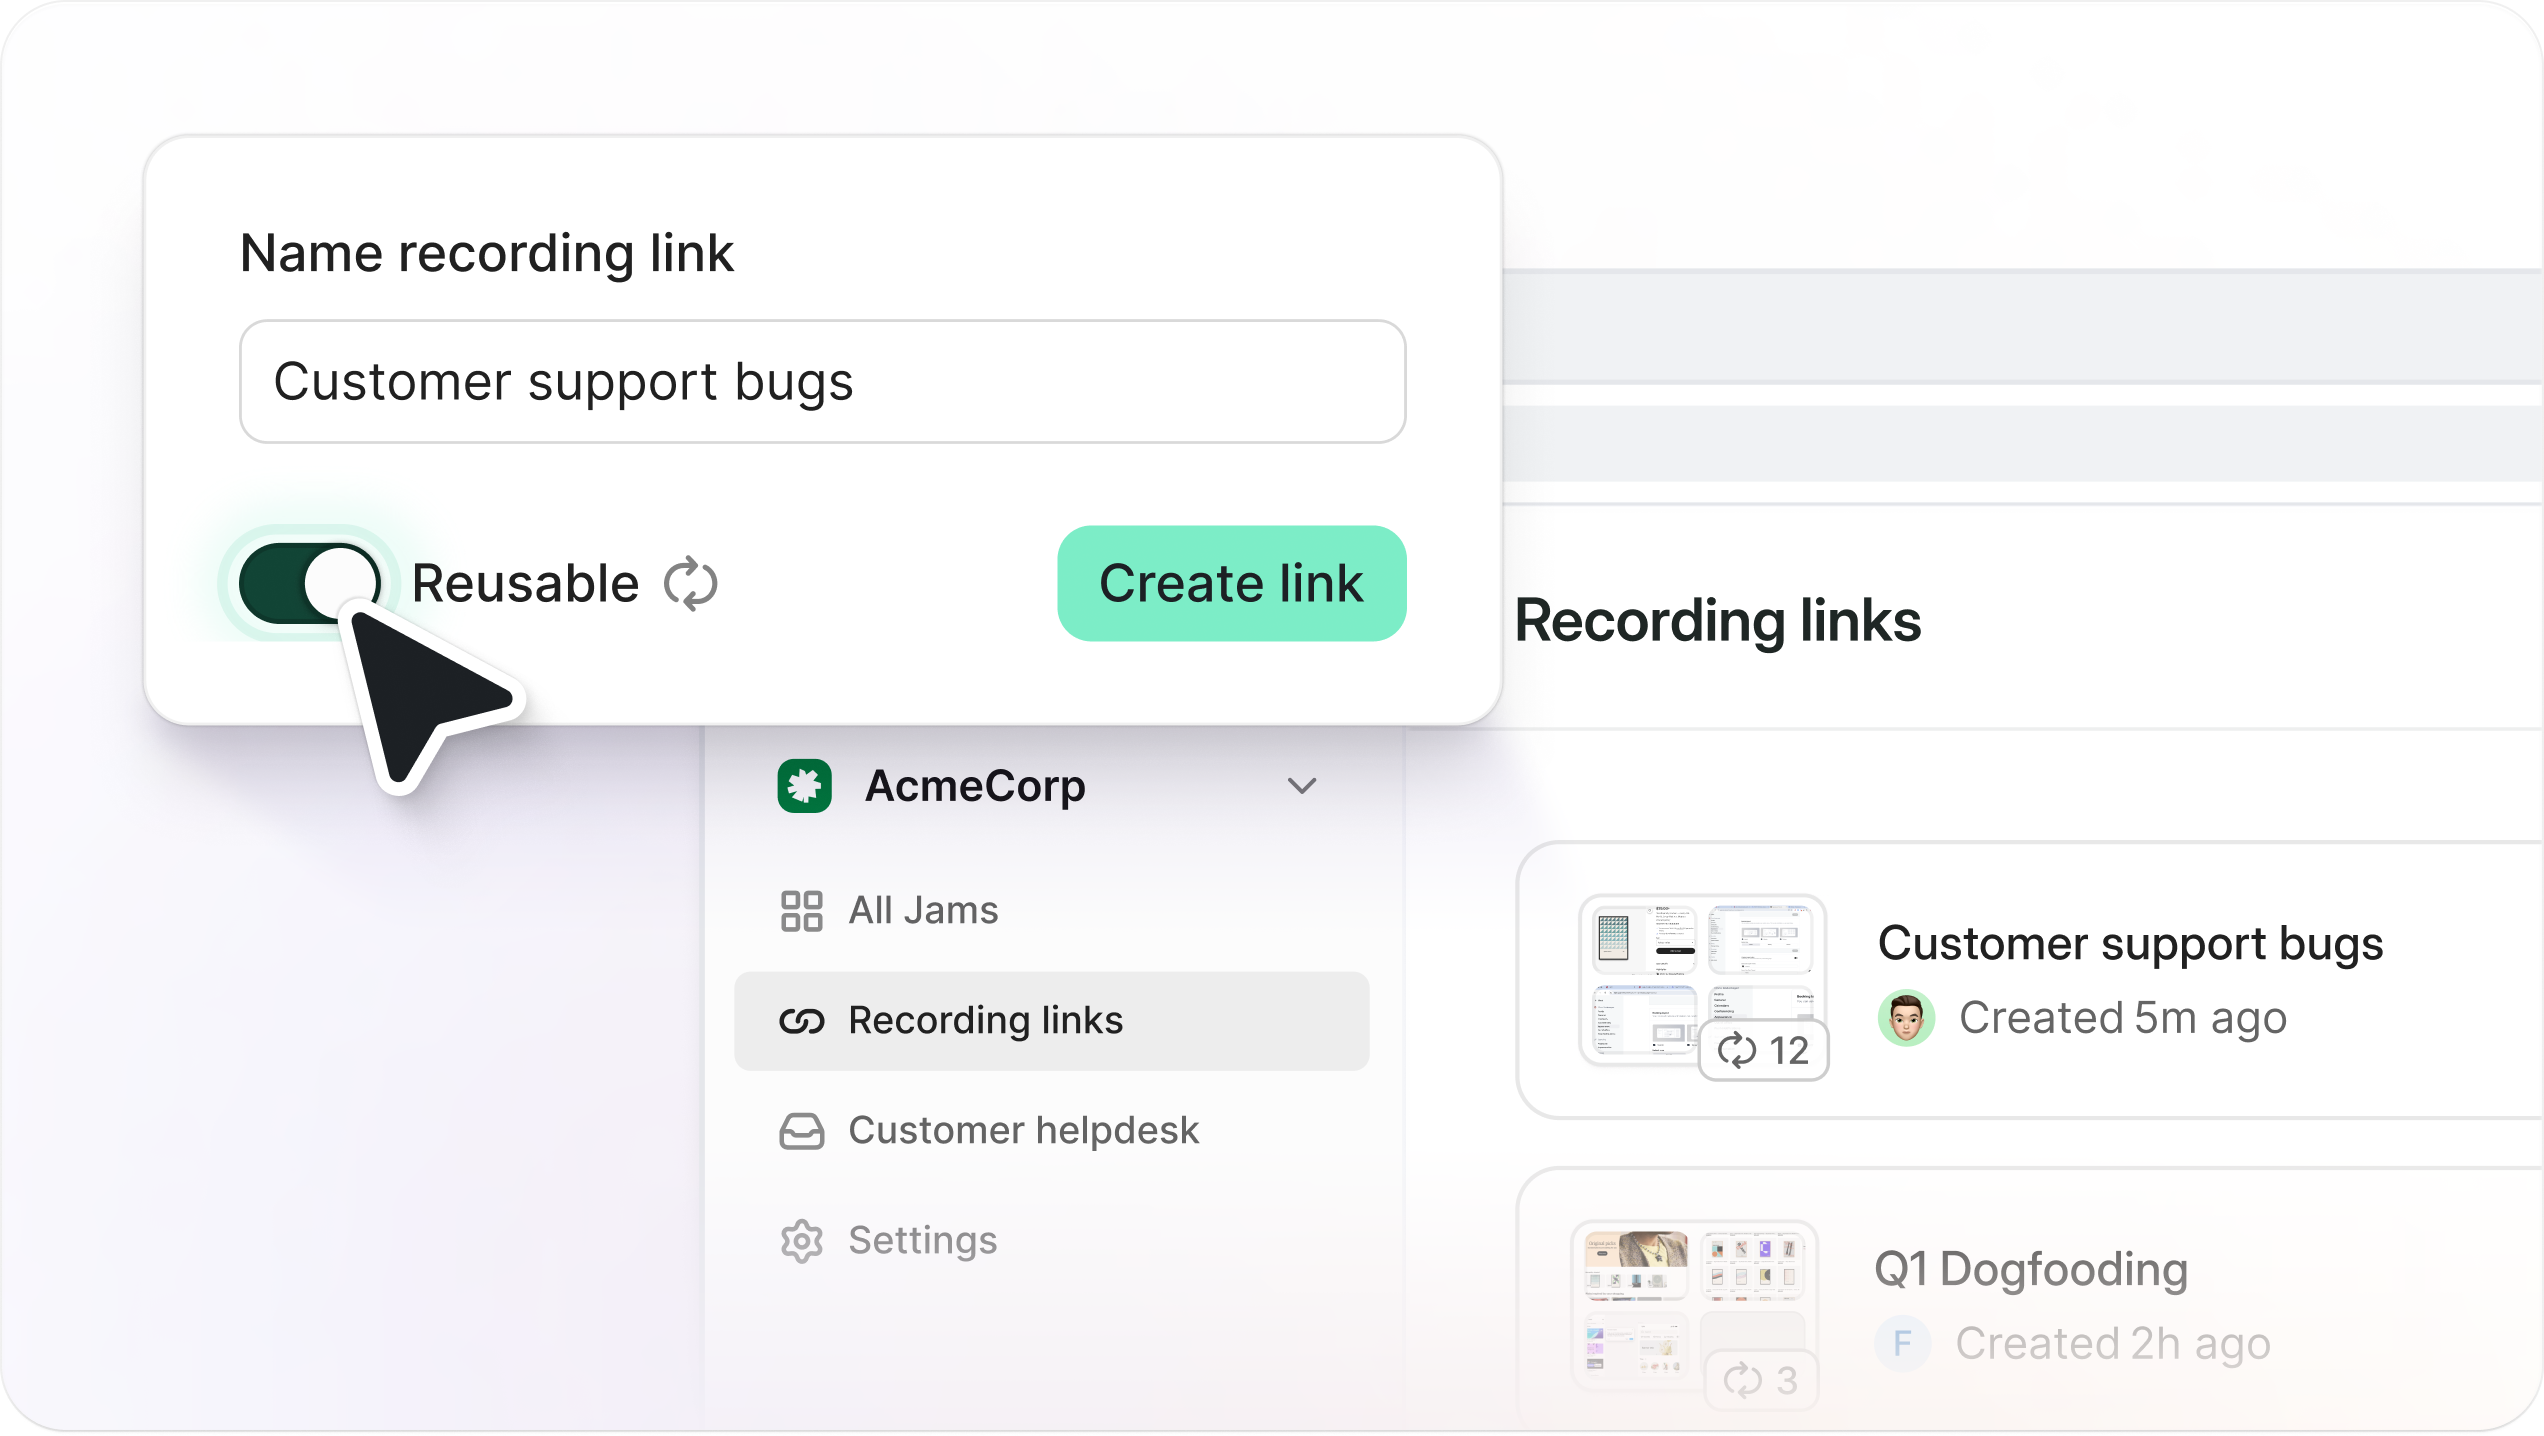Viewport: 2544px width, 1436px height.
Task: Click the chain link icon in sidebar
Action: point(801,1021)
